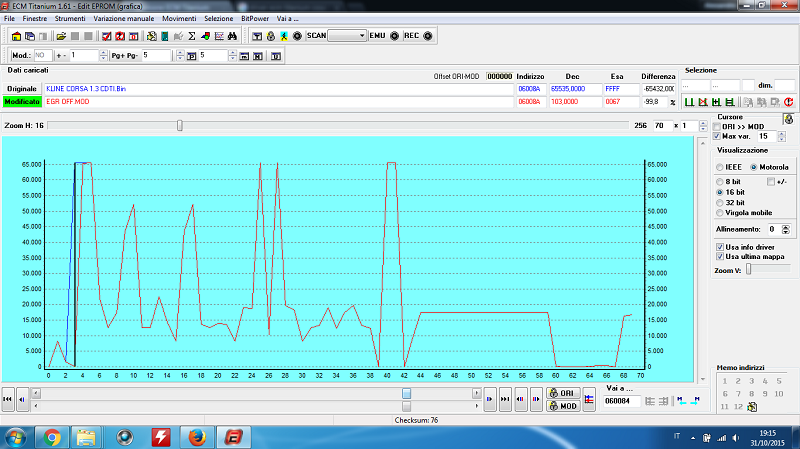Click the red circular arrow in Selezione
The image size is (800, 449).
coord(789,102)
